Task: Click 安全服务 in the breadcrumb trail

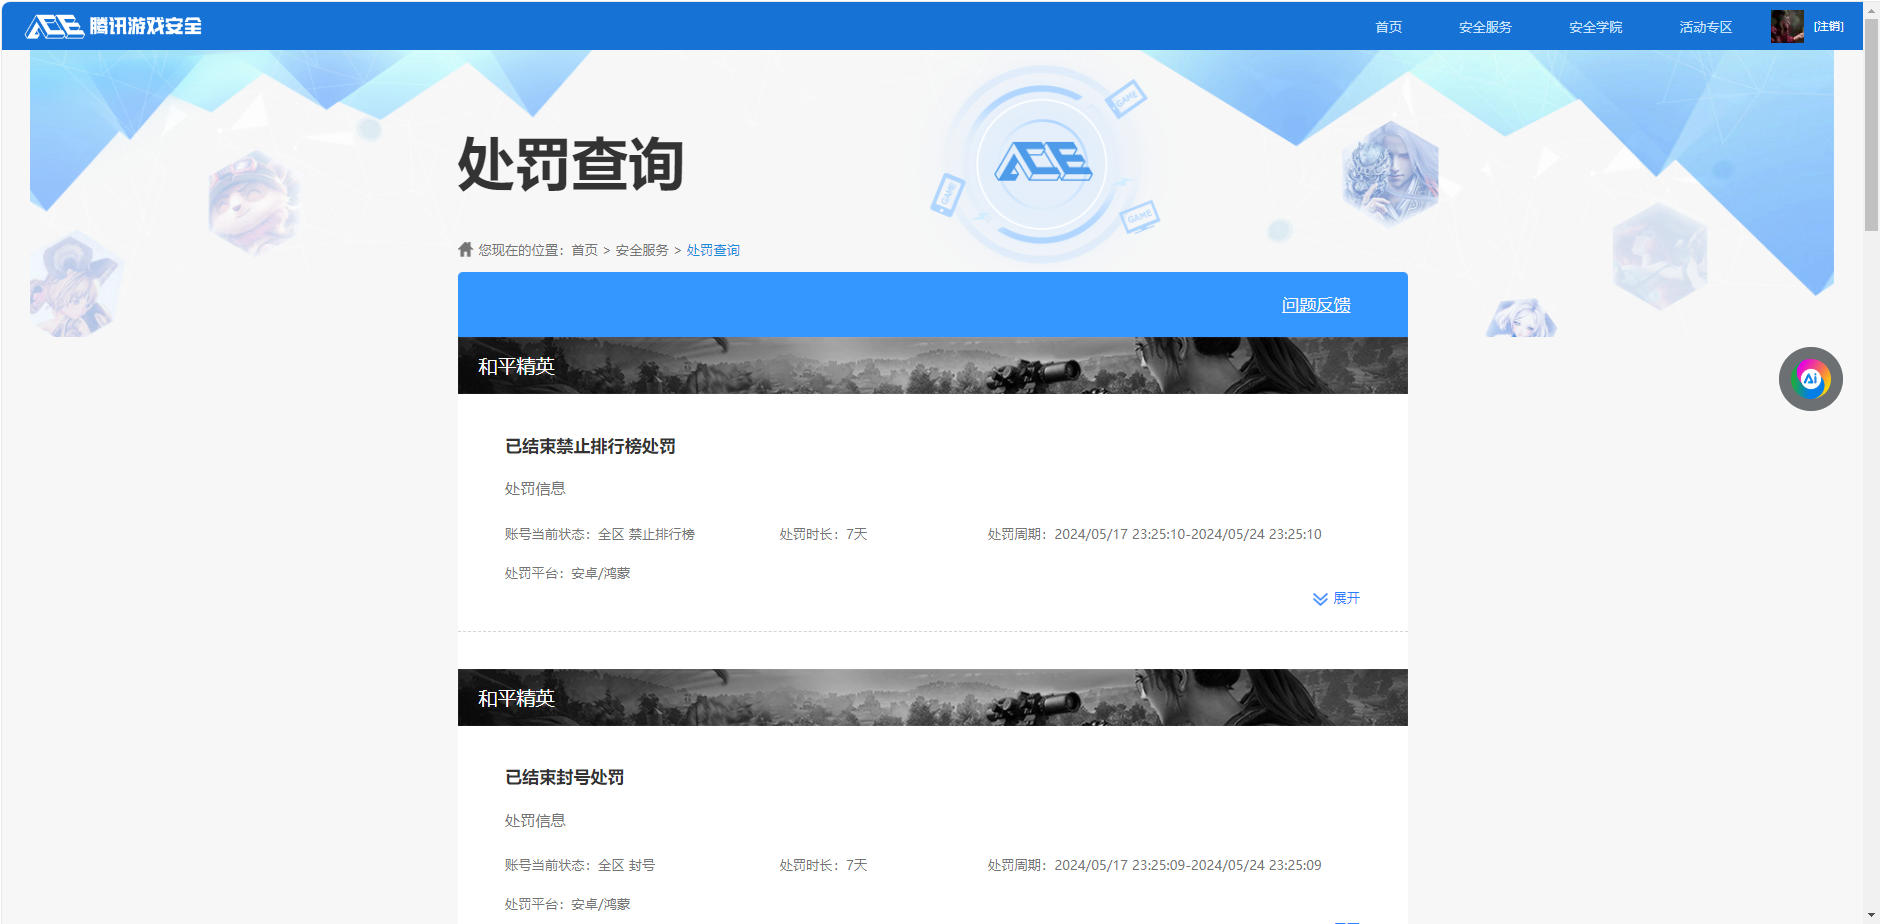Action: tap(641, 250)
